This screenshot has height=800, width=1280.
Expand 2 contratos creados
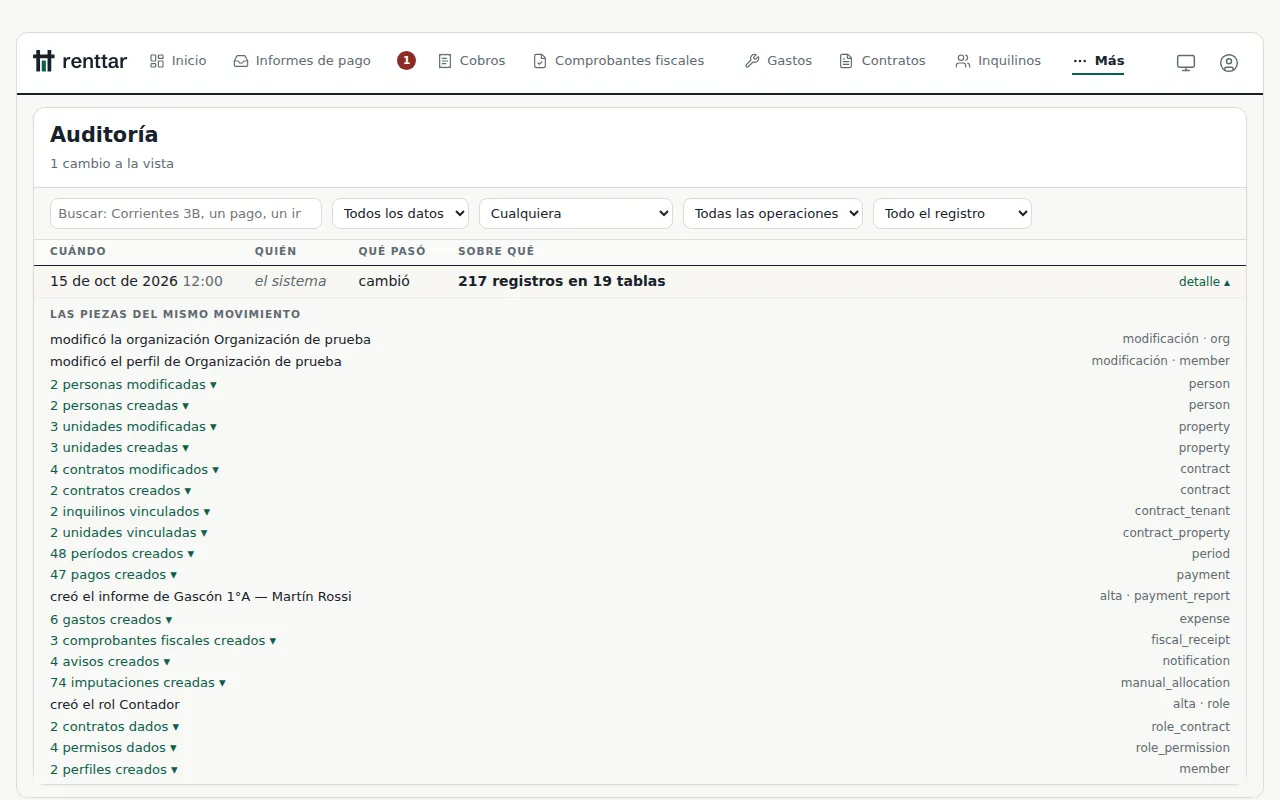[120, 491]
